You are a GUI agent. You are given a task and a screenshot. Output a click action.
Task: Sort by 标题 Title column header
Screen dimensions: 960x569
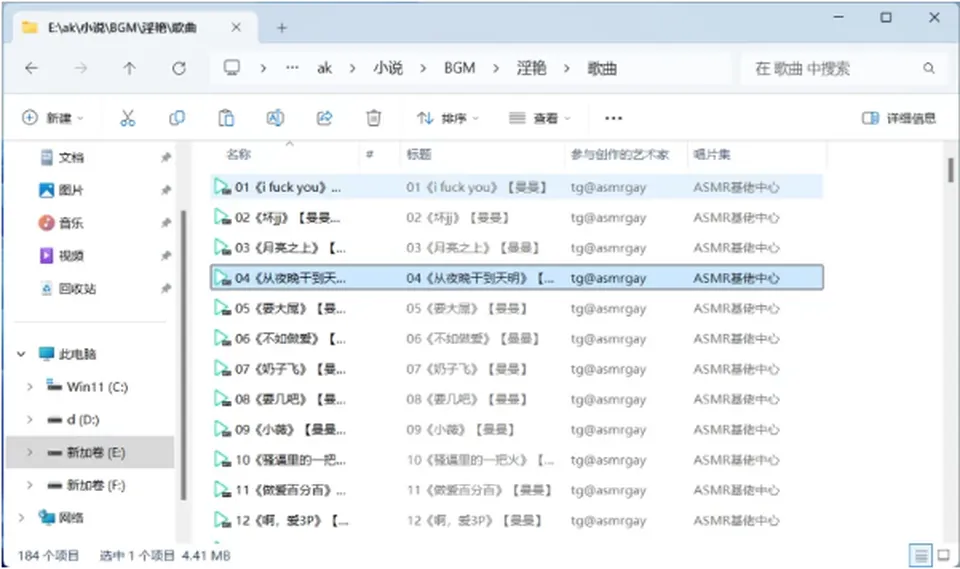coord(419,154)
